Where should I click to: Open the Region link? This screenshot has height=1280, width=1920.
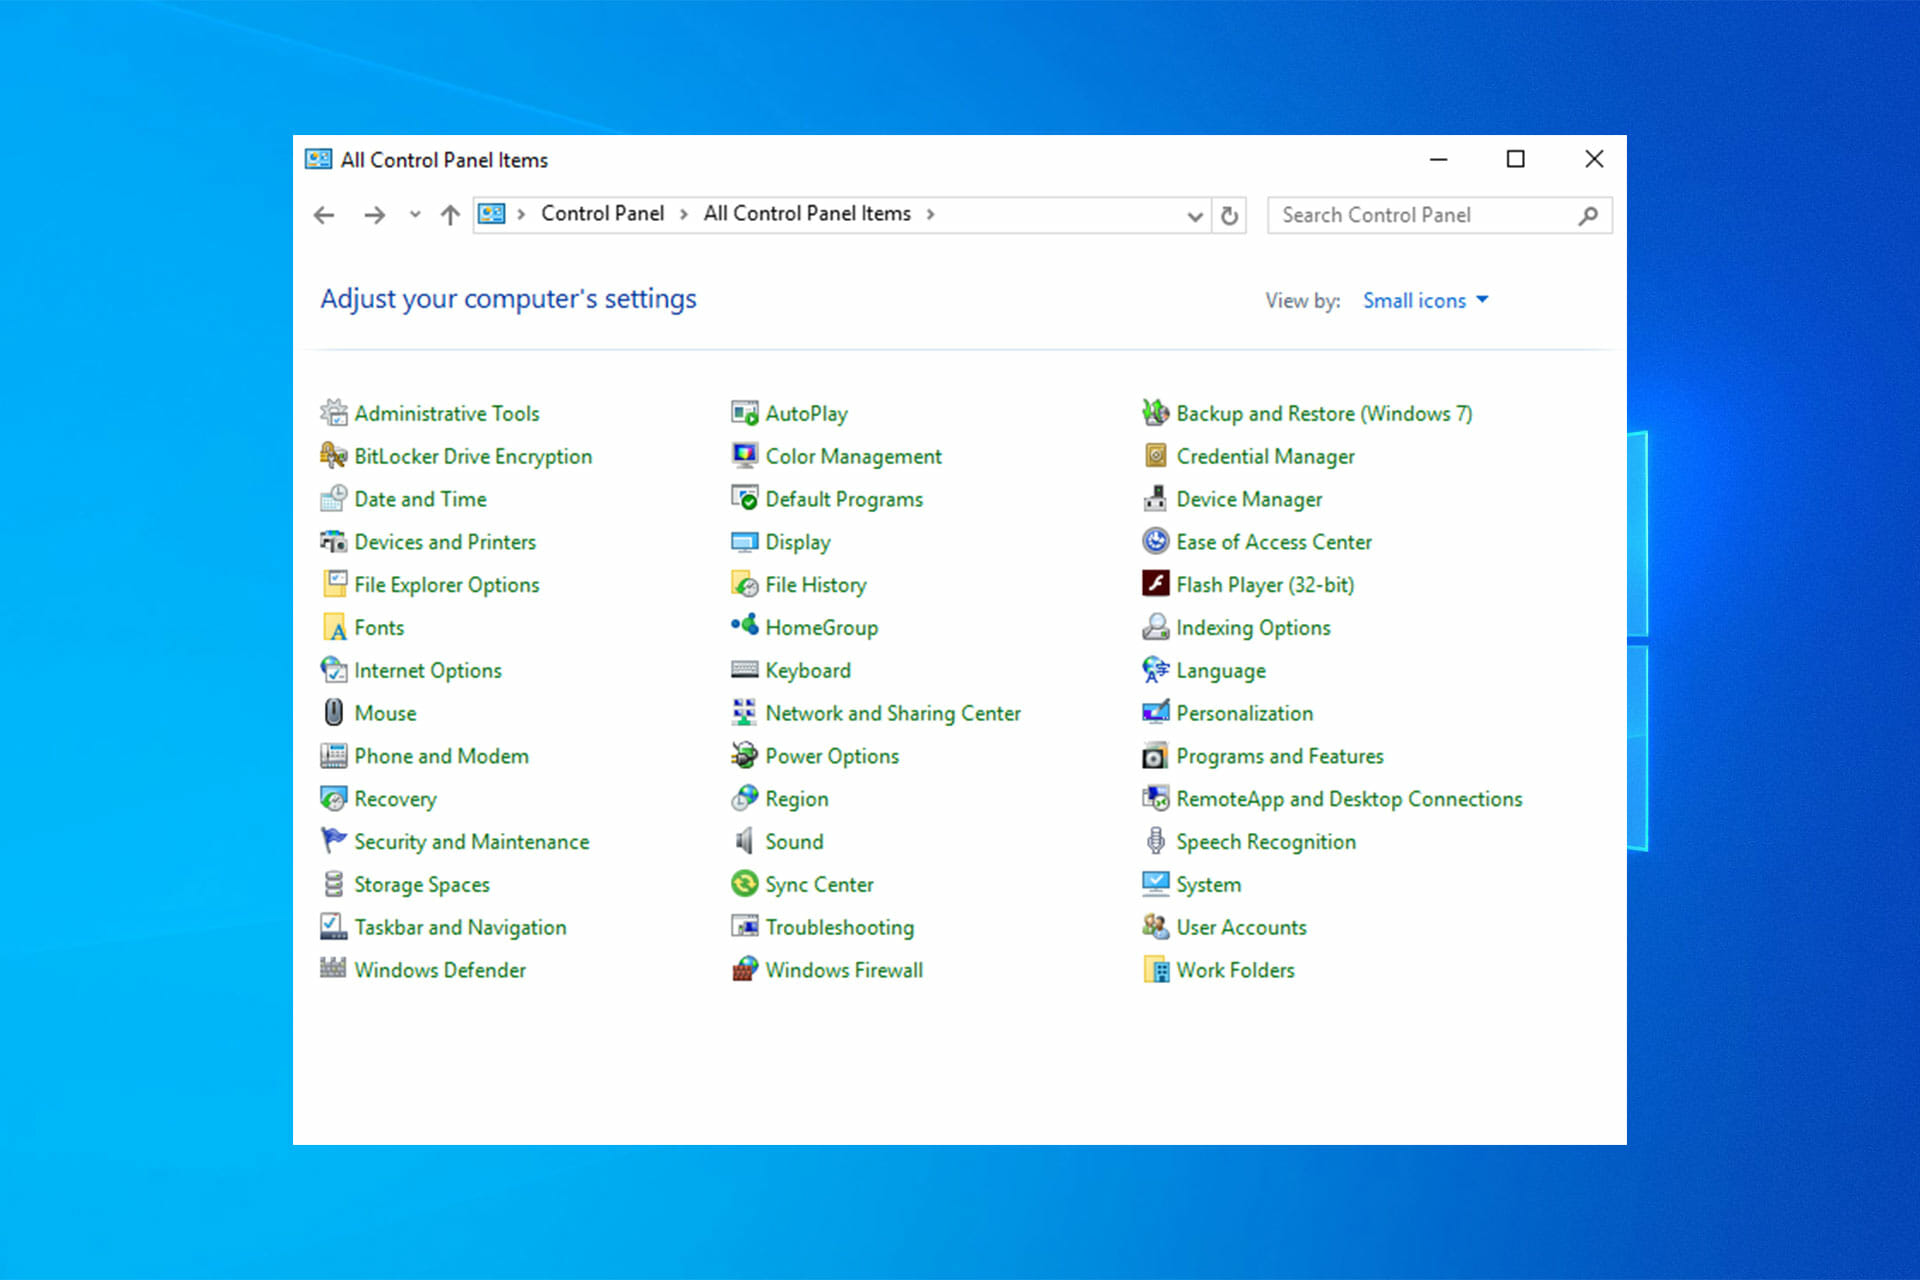(797, 799)
